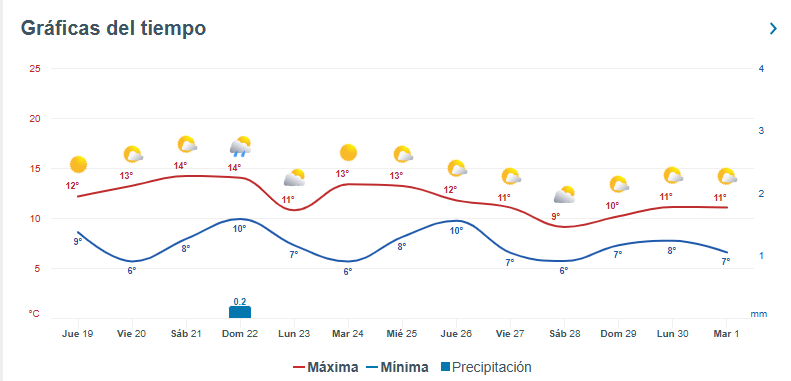Click the partly cloudy icon for Vie 20
The image size is (791, 381).
(x=133, y=154)
